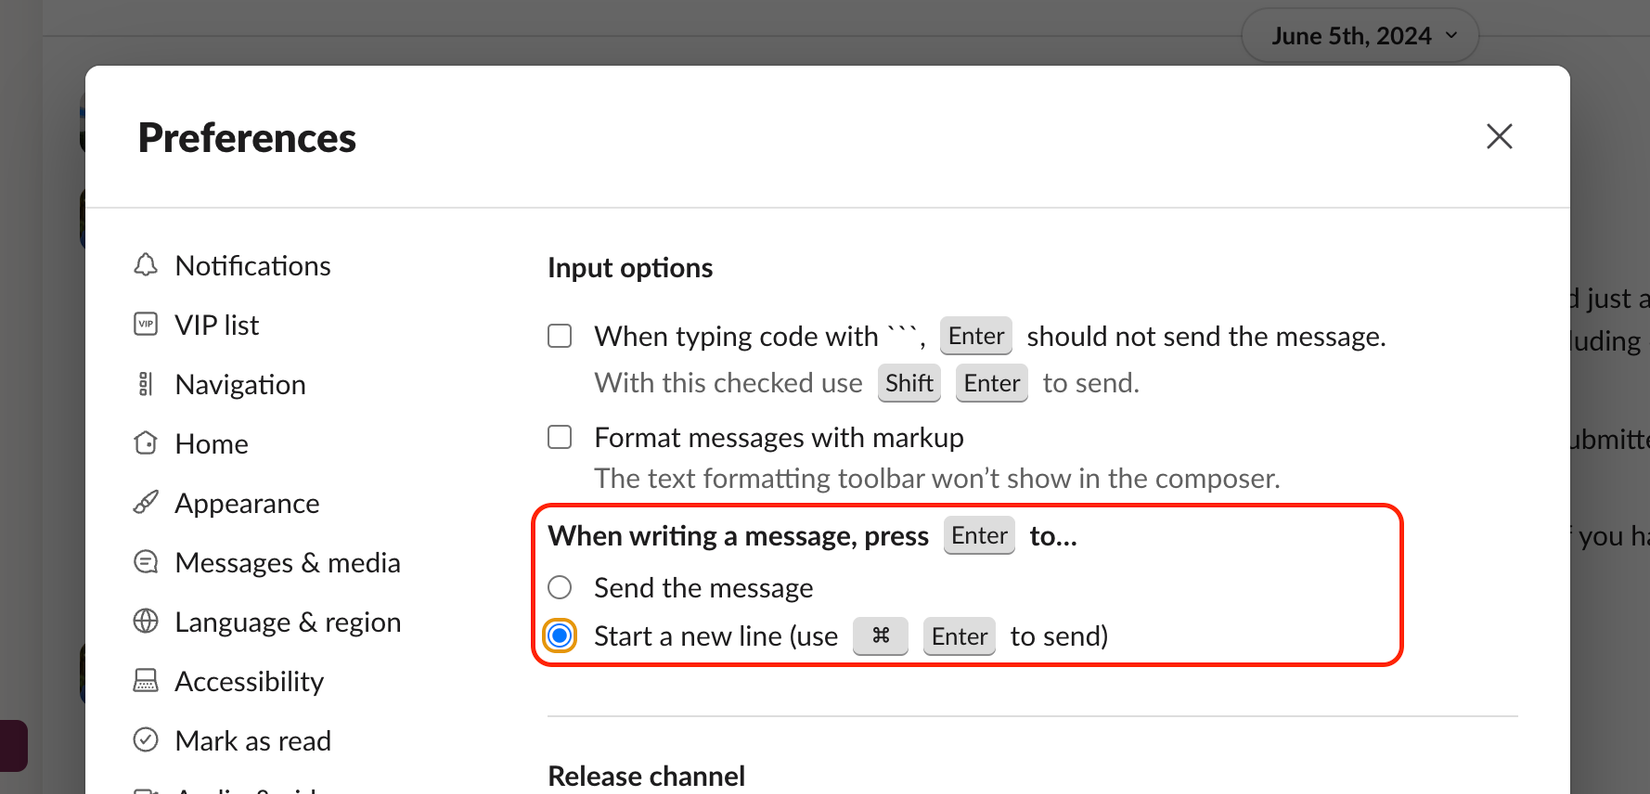This screenshot has width=1650, height=794.
Task: Click the Home house icon
Action: pyautogui.click(x=146, y=442)
